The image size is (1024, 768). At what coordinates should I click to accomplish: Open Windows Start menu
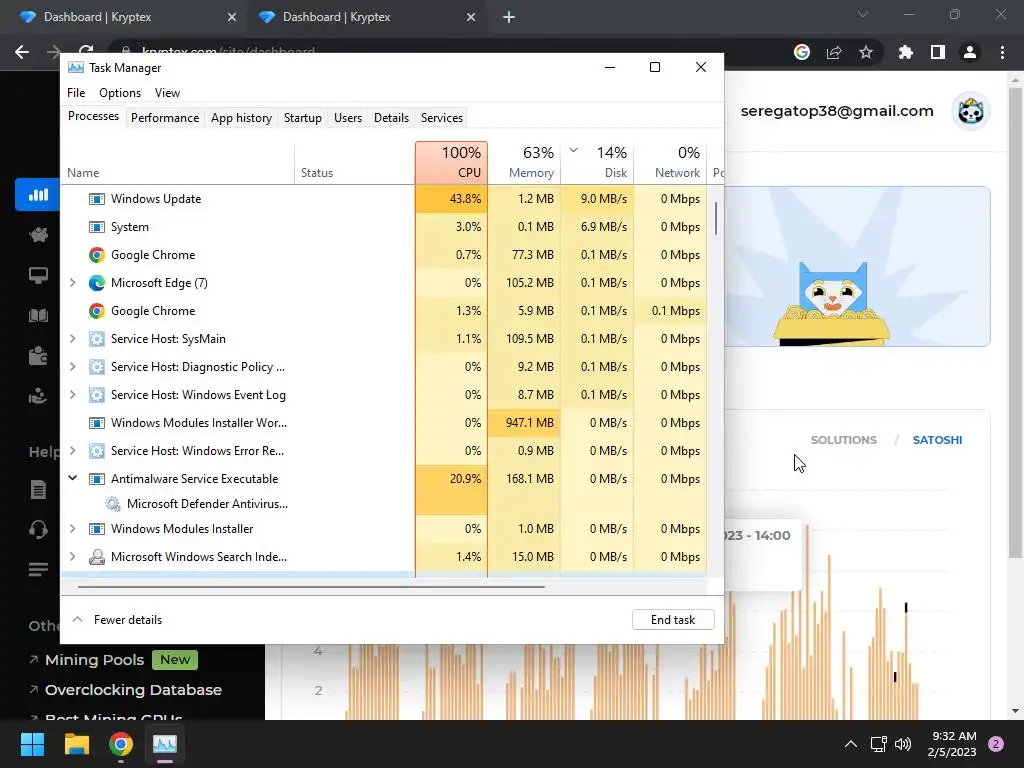coord(32,744)
